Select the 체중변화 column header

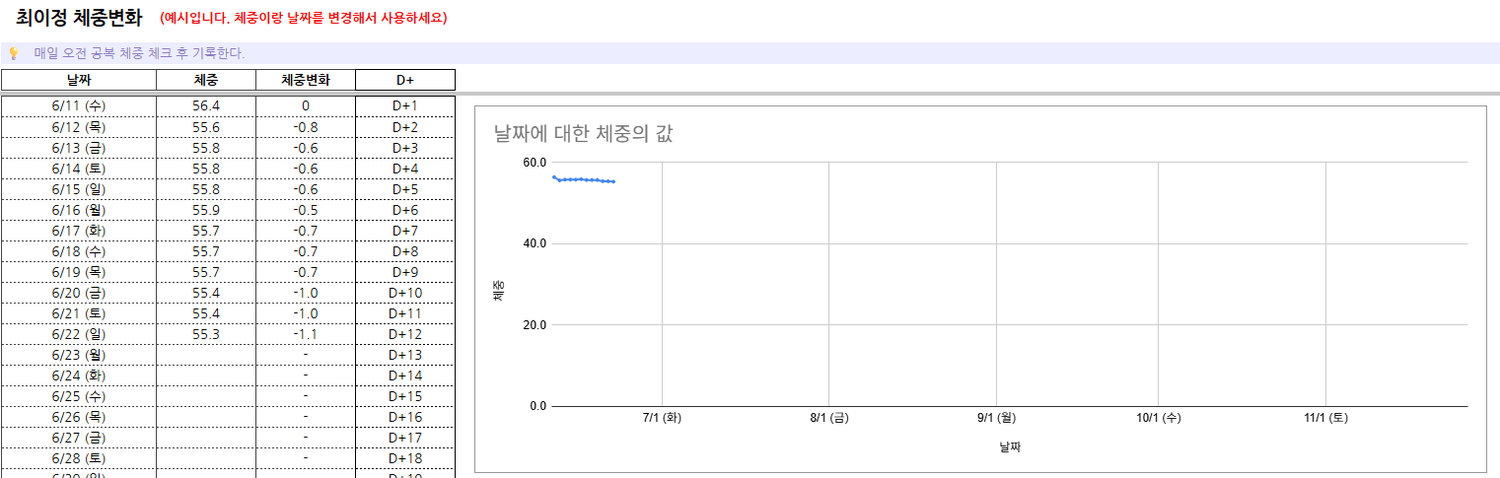point(305,80)
